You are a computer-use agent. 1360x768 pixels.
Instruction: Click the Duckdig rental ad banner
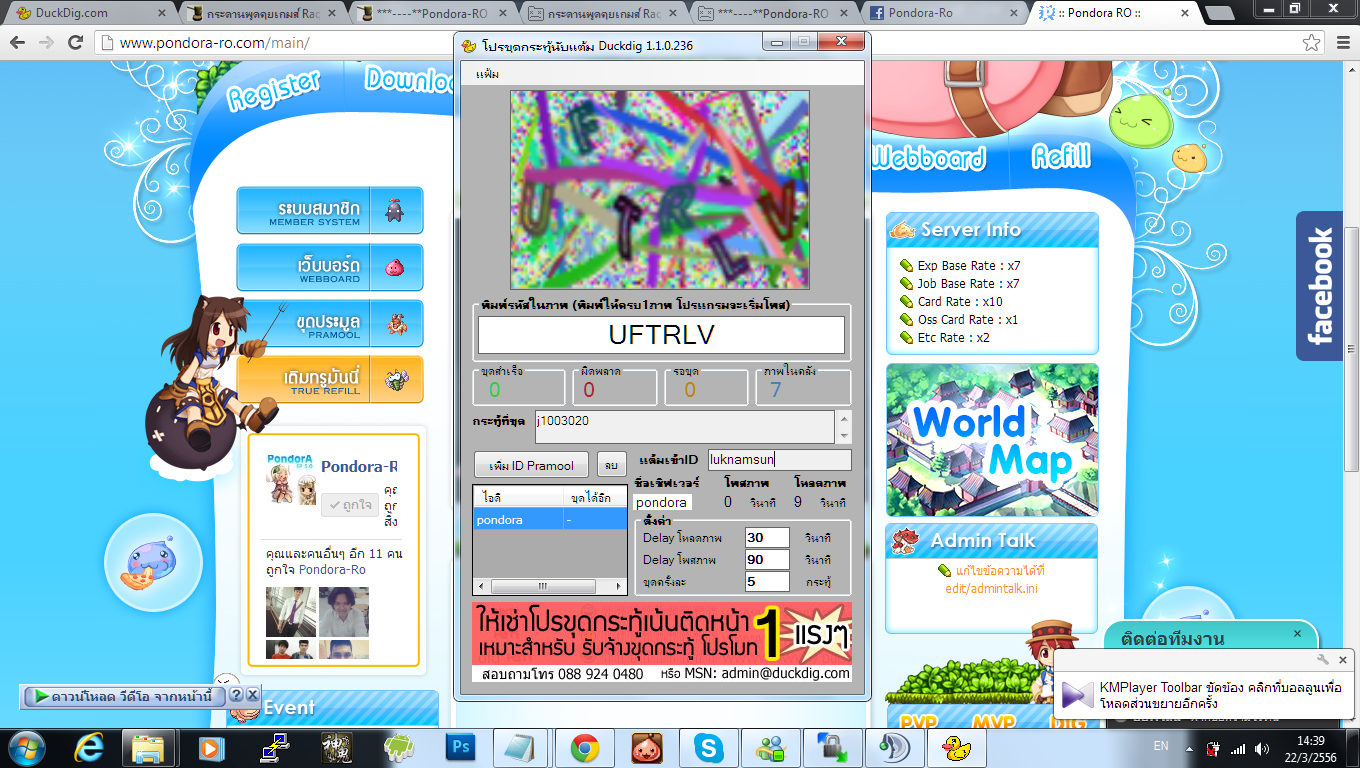(x=662, y=642)
